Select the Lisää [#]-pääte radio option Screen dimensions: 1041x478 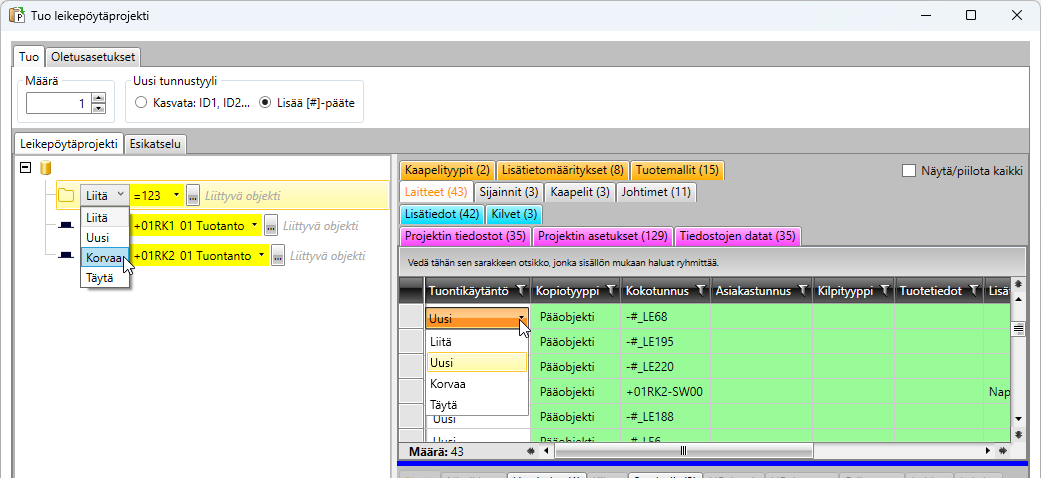pos(265,102)
